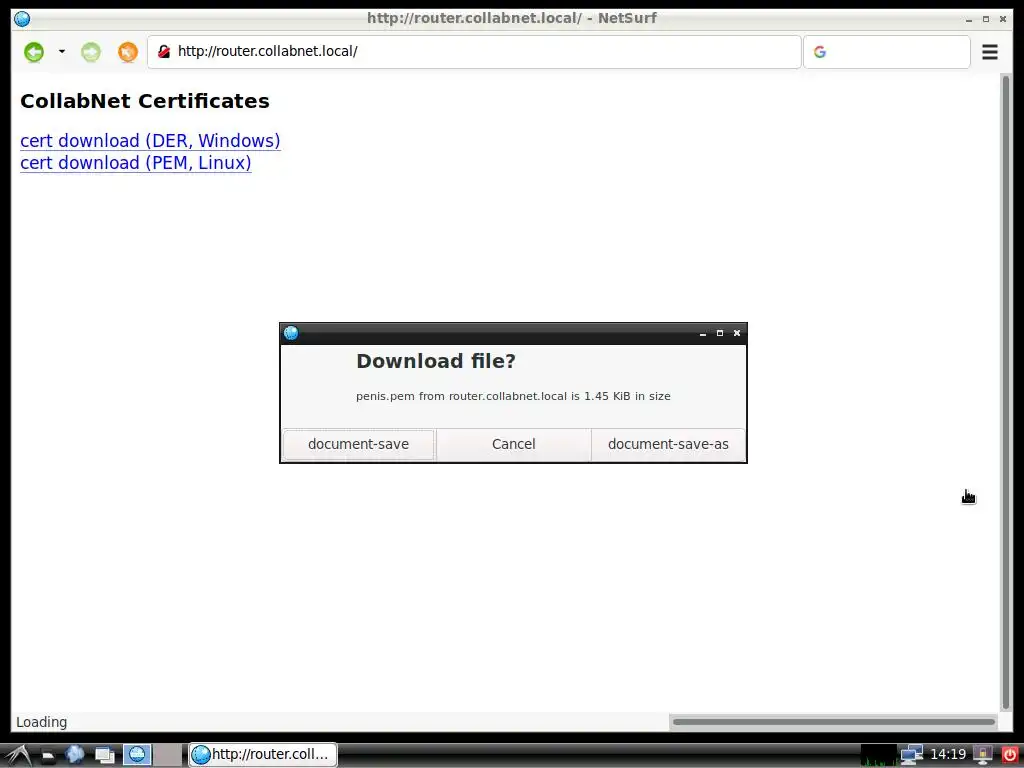
Task: Switch to the first highlighted workspace
Action: click(x=137, y=755)
